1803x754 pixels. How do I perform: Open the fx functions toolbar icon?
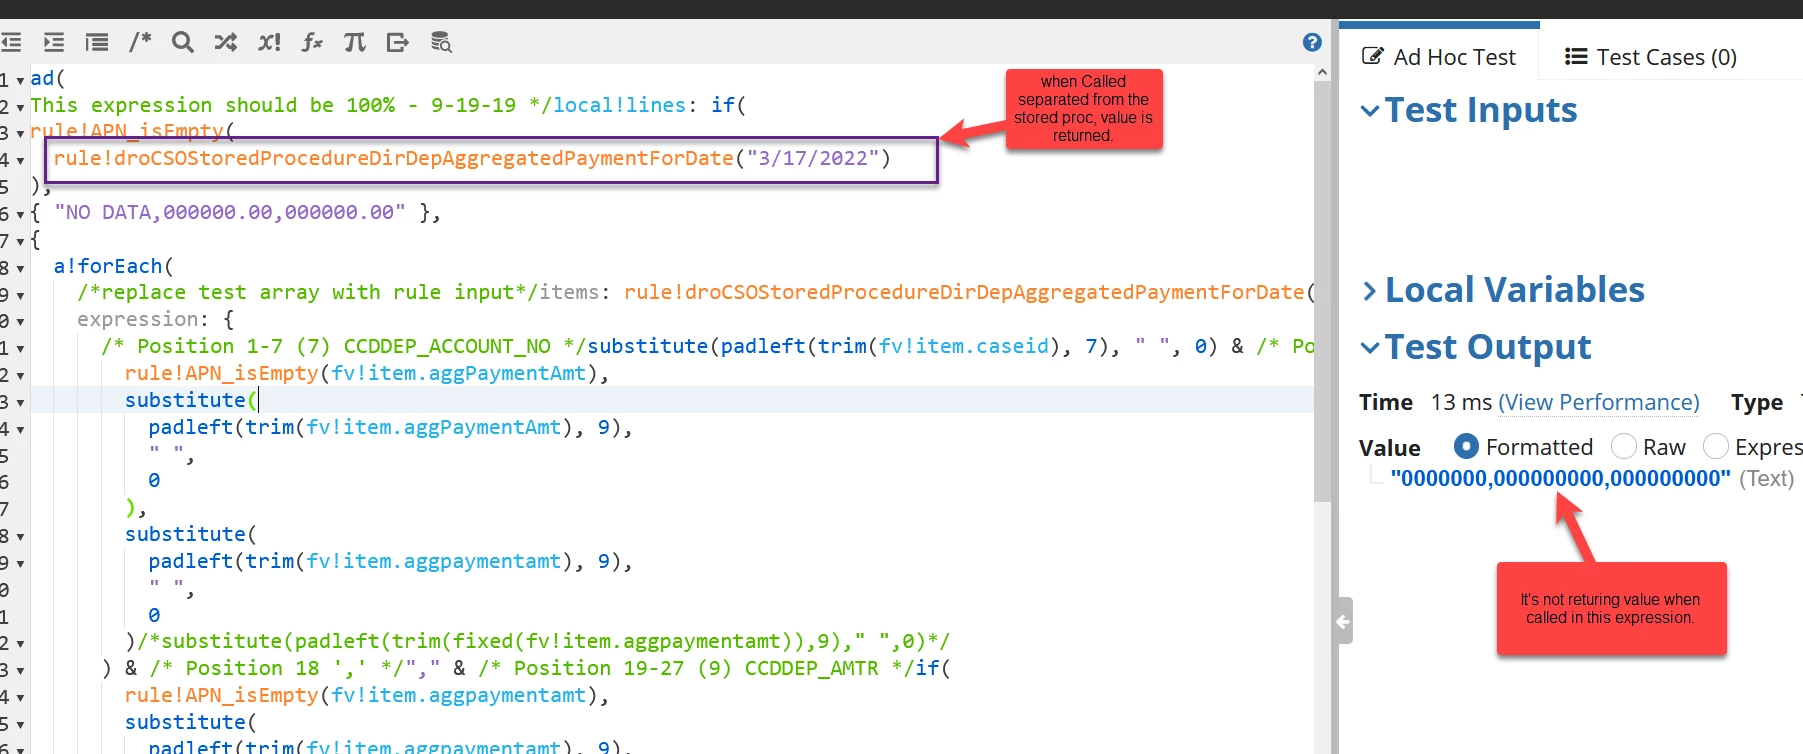[312, 42]
